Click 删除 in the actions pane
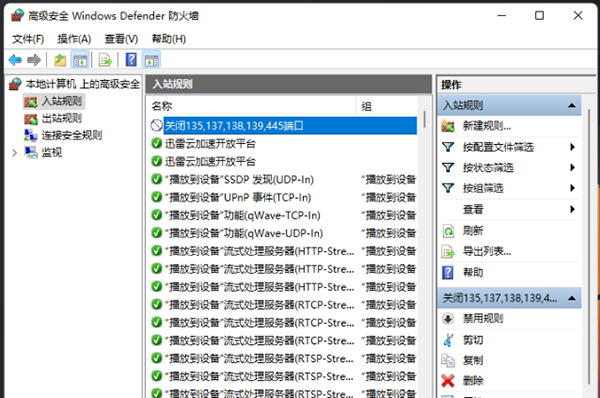Viewport: 600px width, 398px height. [473, 381]
